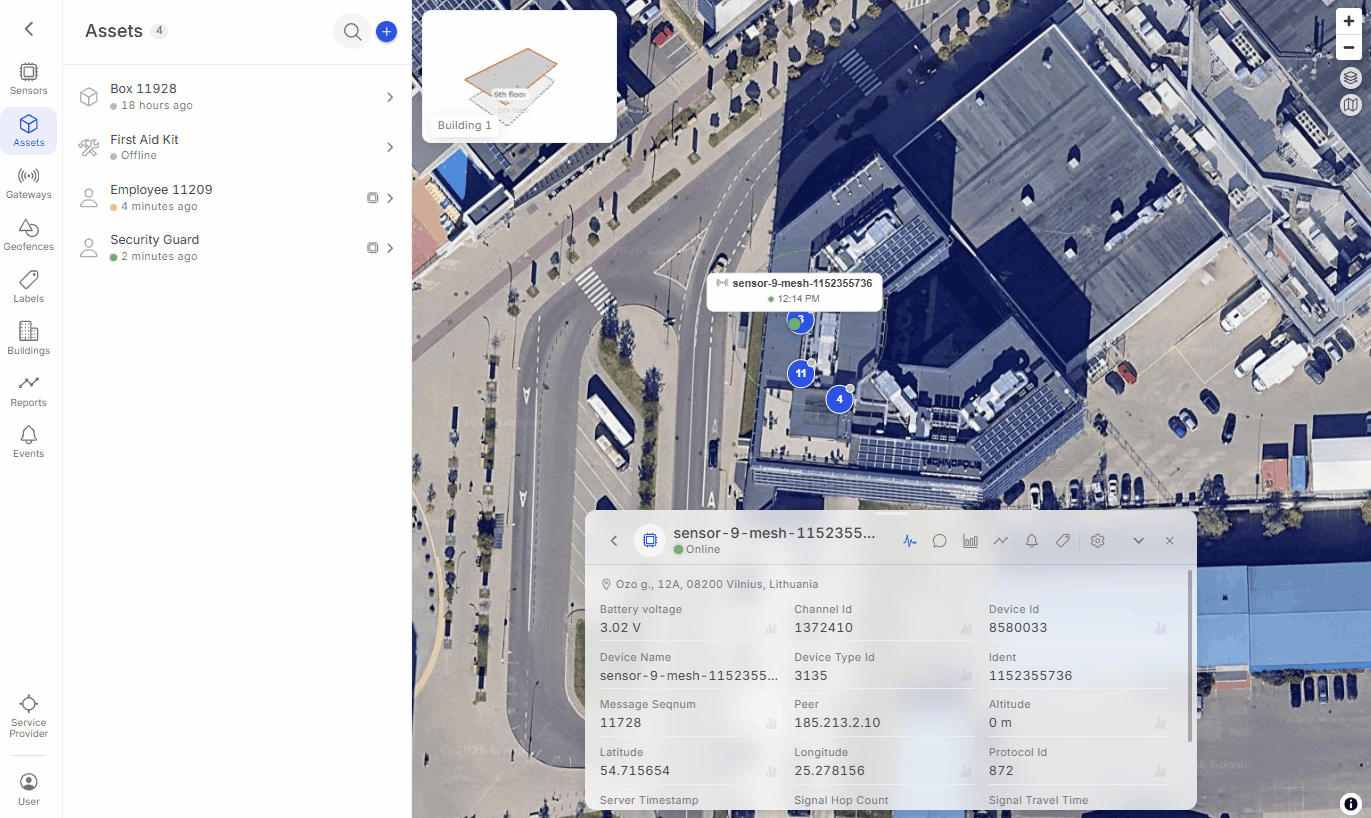This screenshot has width=1371, height=818.
Task: Open the map layers icon
Action: 1350,77
